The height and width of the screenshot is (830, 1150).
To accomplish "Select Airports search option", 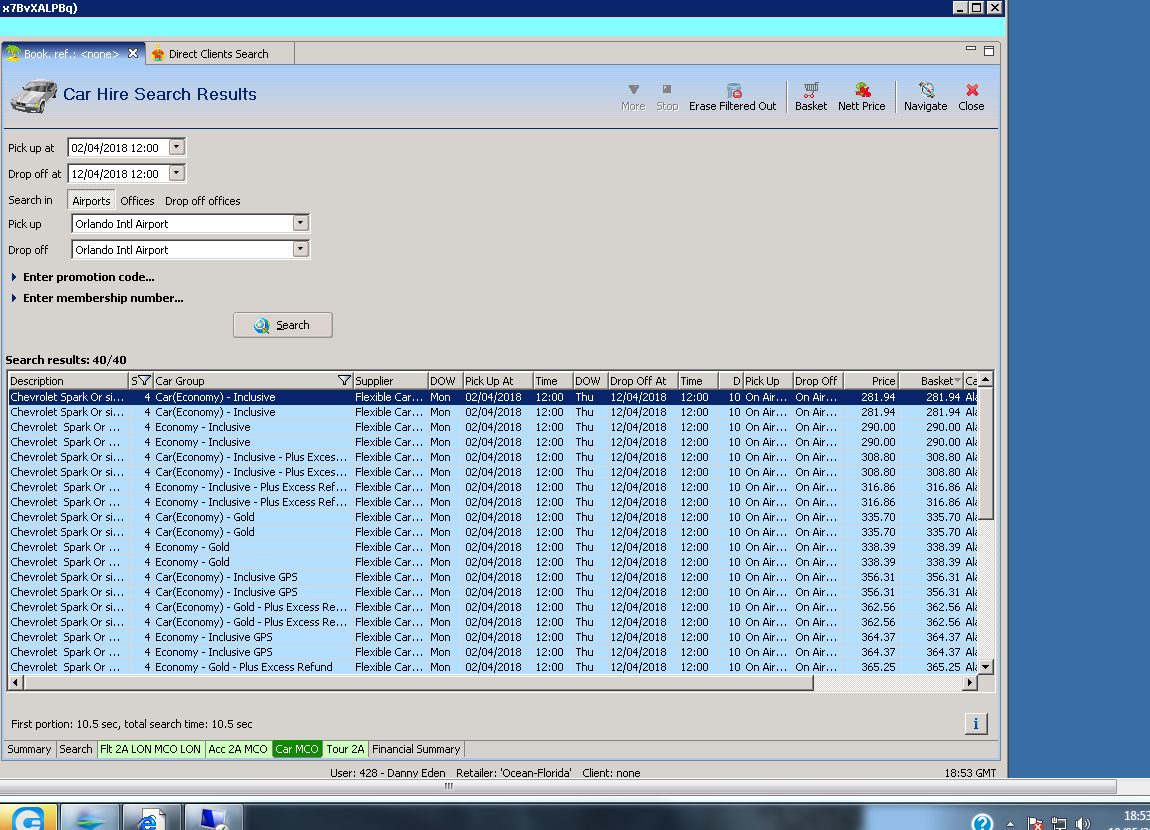I will pyautogui.click(x=91, y=200).
